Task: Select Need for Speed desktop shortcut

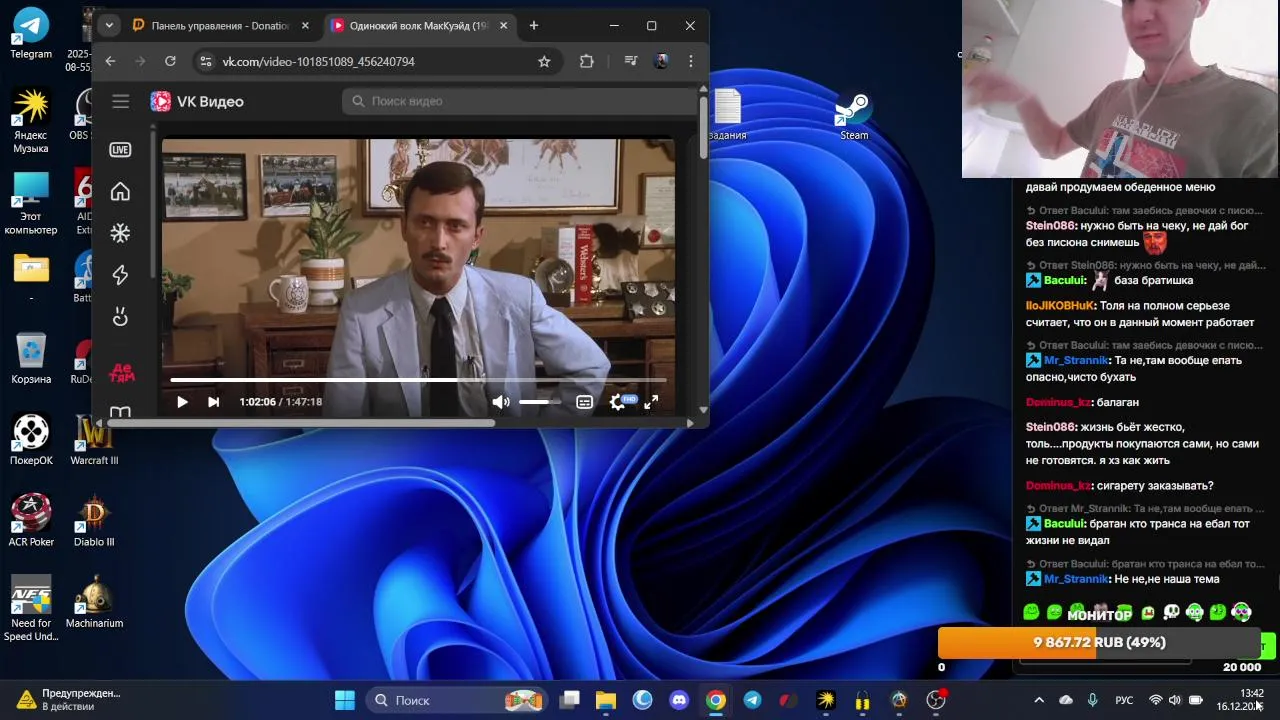Action: coord(31,608)
